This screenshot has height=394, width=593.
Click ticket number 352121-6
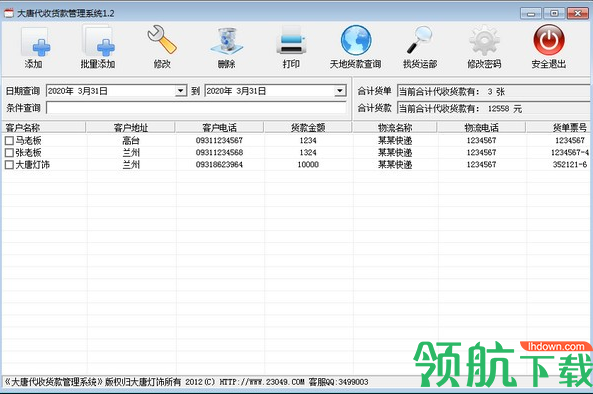click(x=570, y=165)
